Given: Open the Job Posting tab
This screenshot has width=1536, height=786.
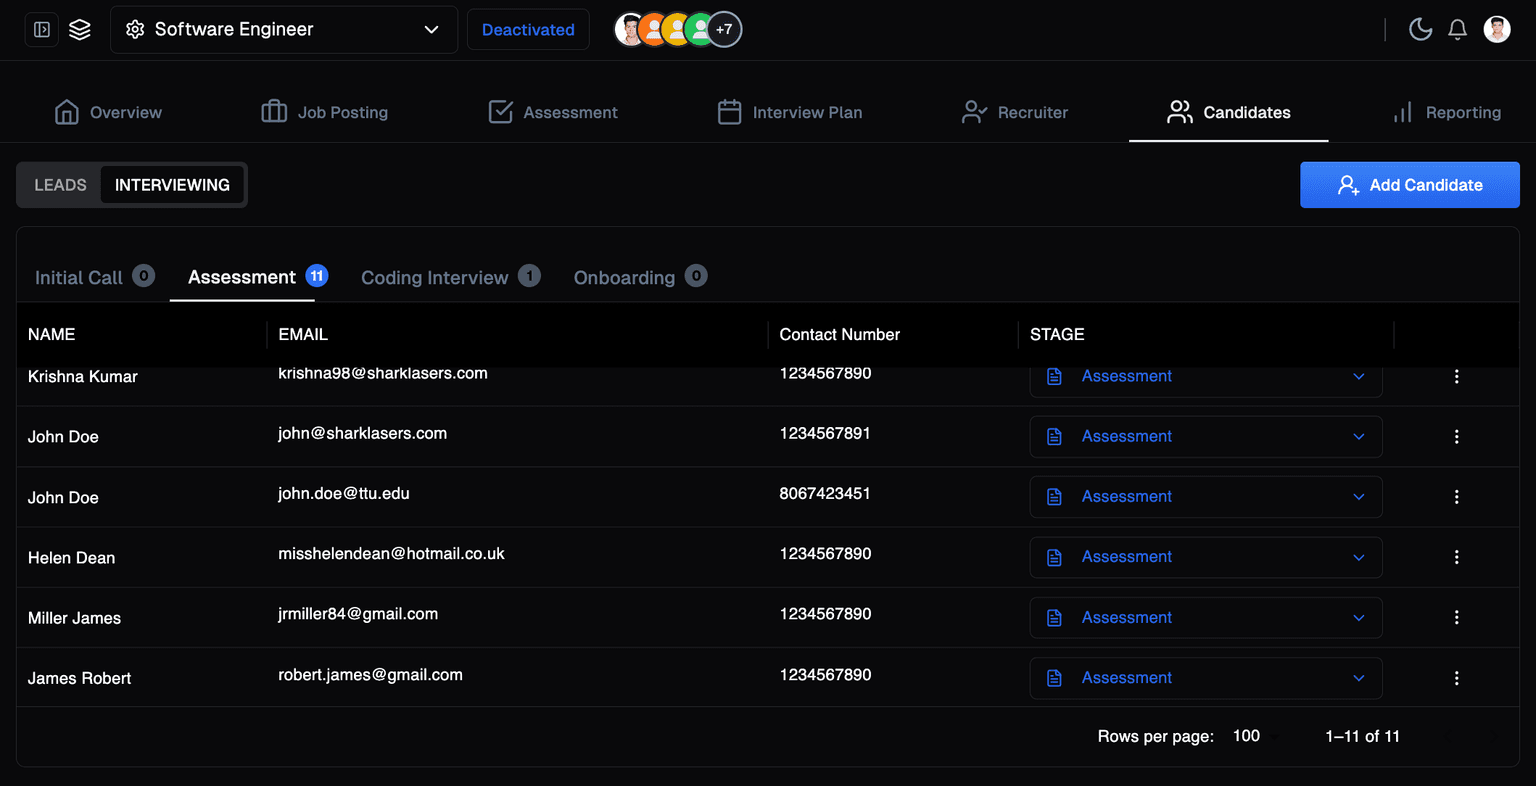Looking at the screenshot, I should pyautogui.click(x=324, y=112).
